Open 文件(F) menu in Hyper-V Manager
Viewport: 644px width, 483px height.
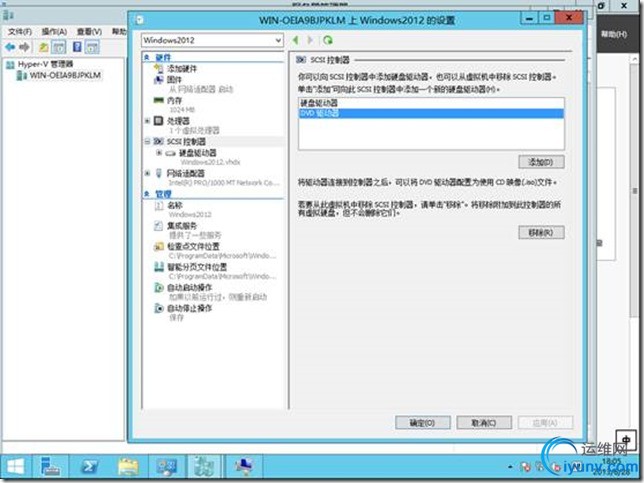(x=20, y=32)
